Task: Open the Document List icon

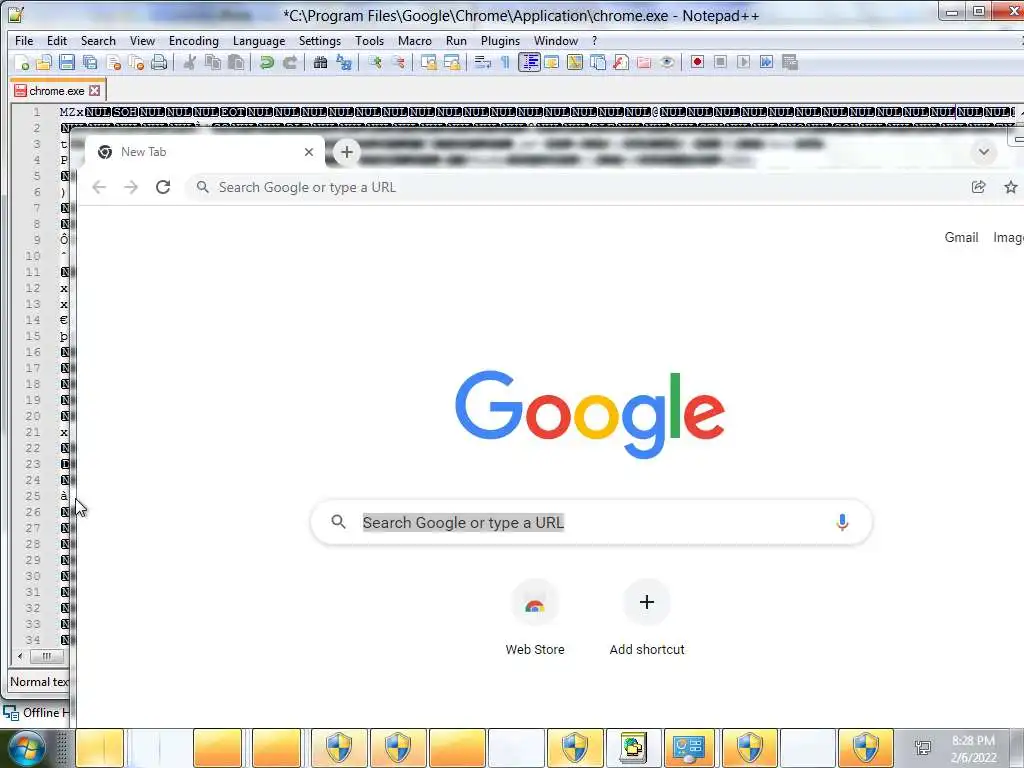Action: [x=598, y=62]
